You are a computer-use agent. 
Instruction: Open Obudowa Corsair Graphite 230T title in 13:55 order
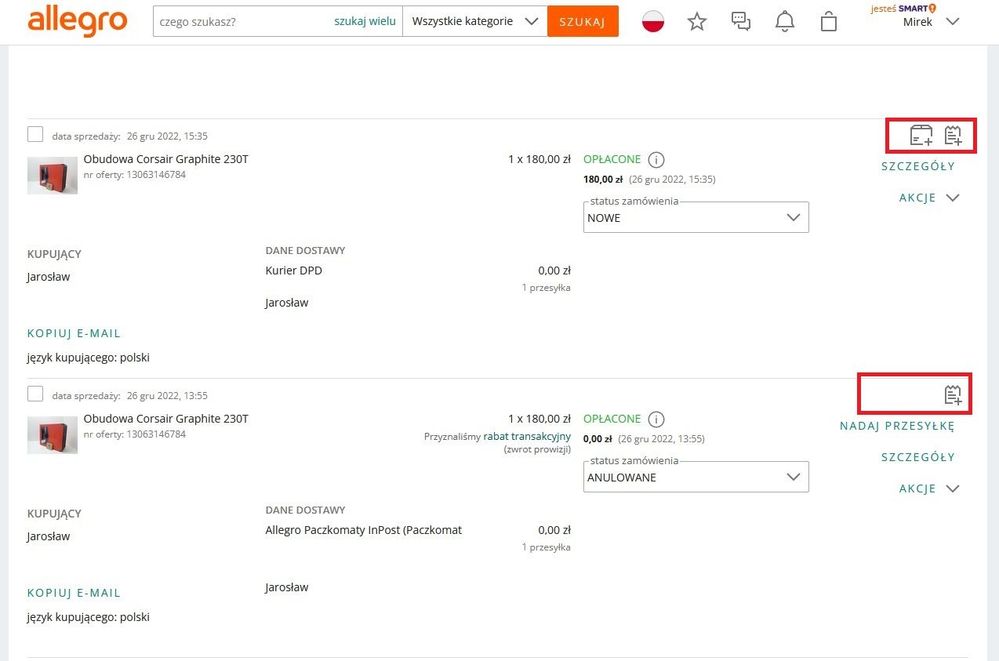[x=166, y=418]
